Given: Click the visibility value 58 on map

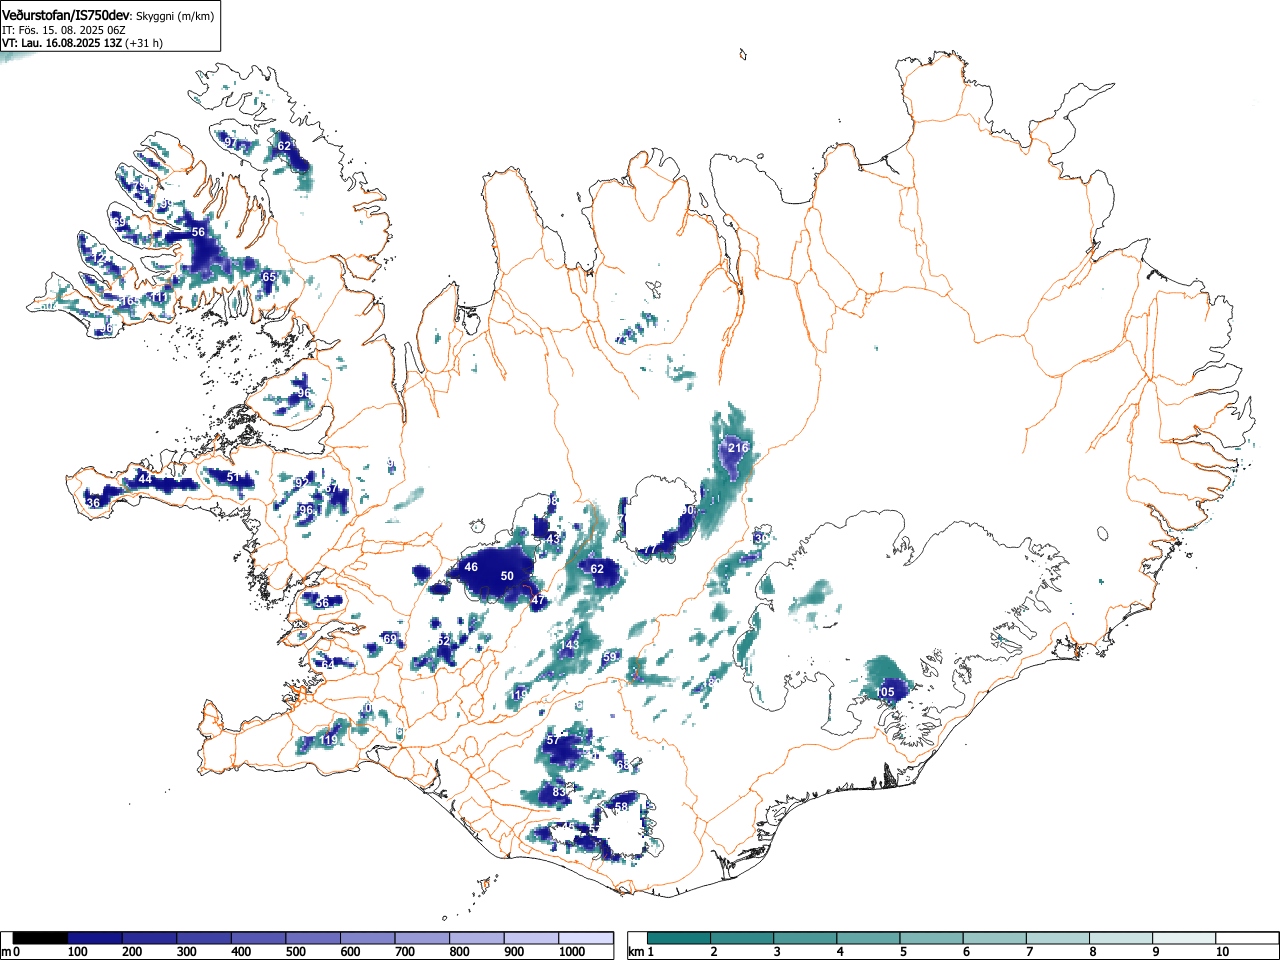Looking at the screenshot, I should pos(621,807).
